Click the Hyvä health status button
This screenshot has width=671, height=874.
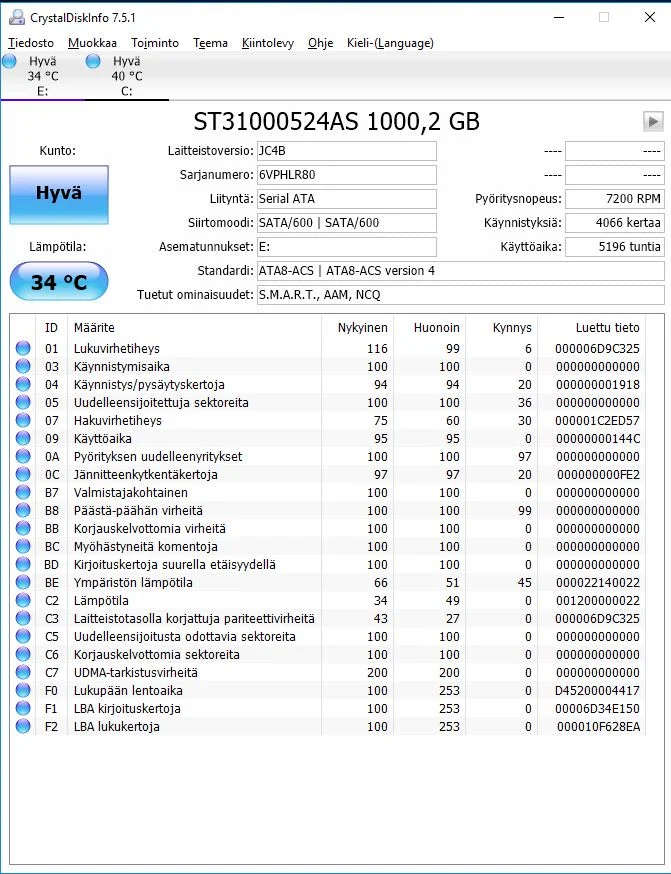[59, 194]
